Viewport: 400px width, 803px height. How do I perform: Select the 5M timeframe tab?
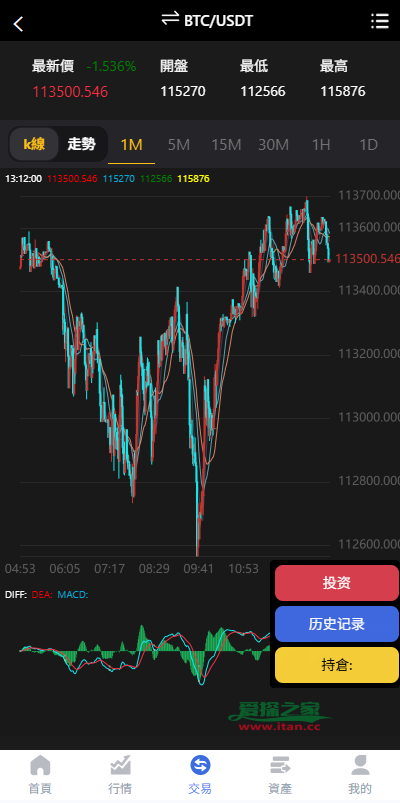[x=179, y=145]
